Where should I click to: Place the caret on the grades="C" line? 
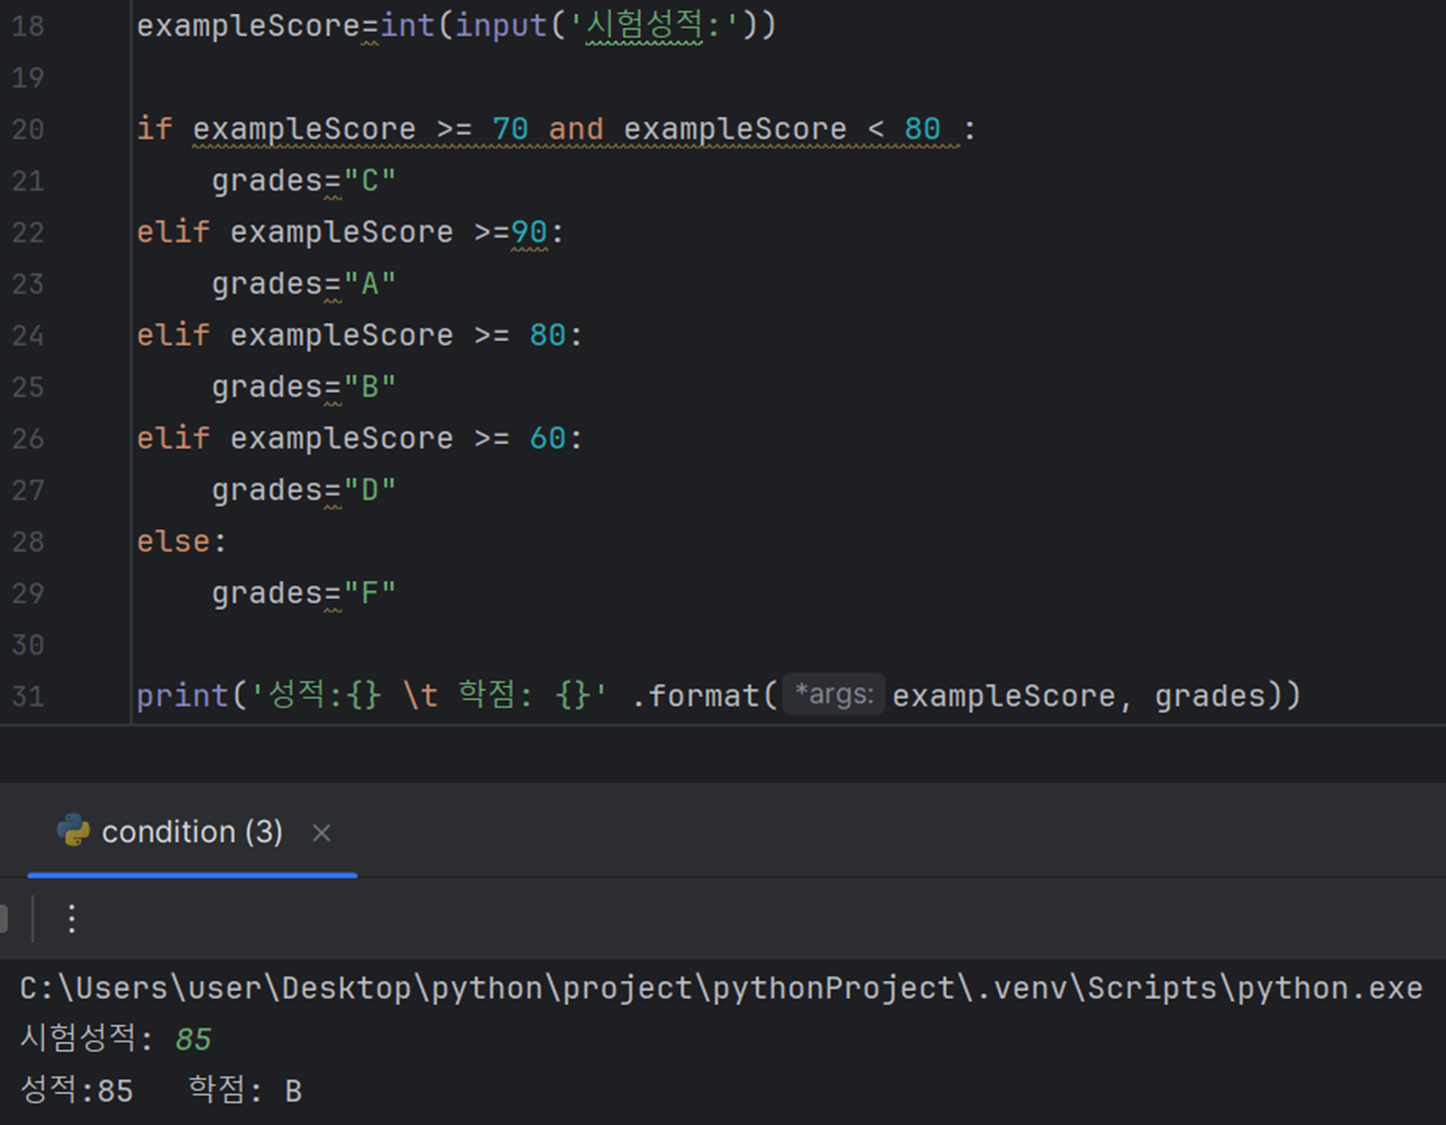(x=304, y=181)
